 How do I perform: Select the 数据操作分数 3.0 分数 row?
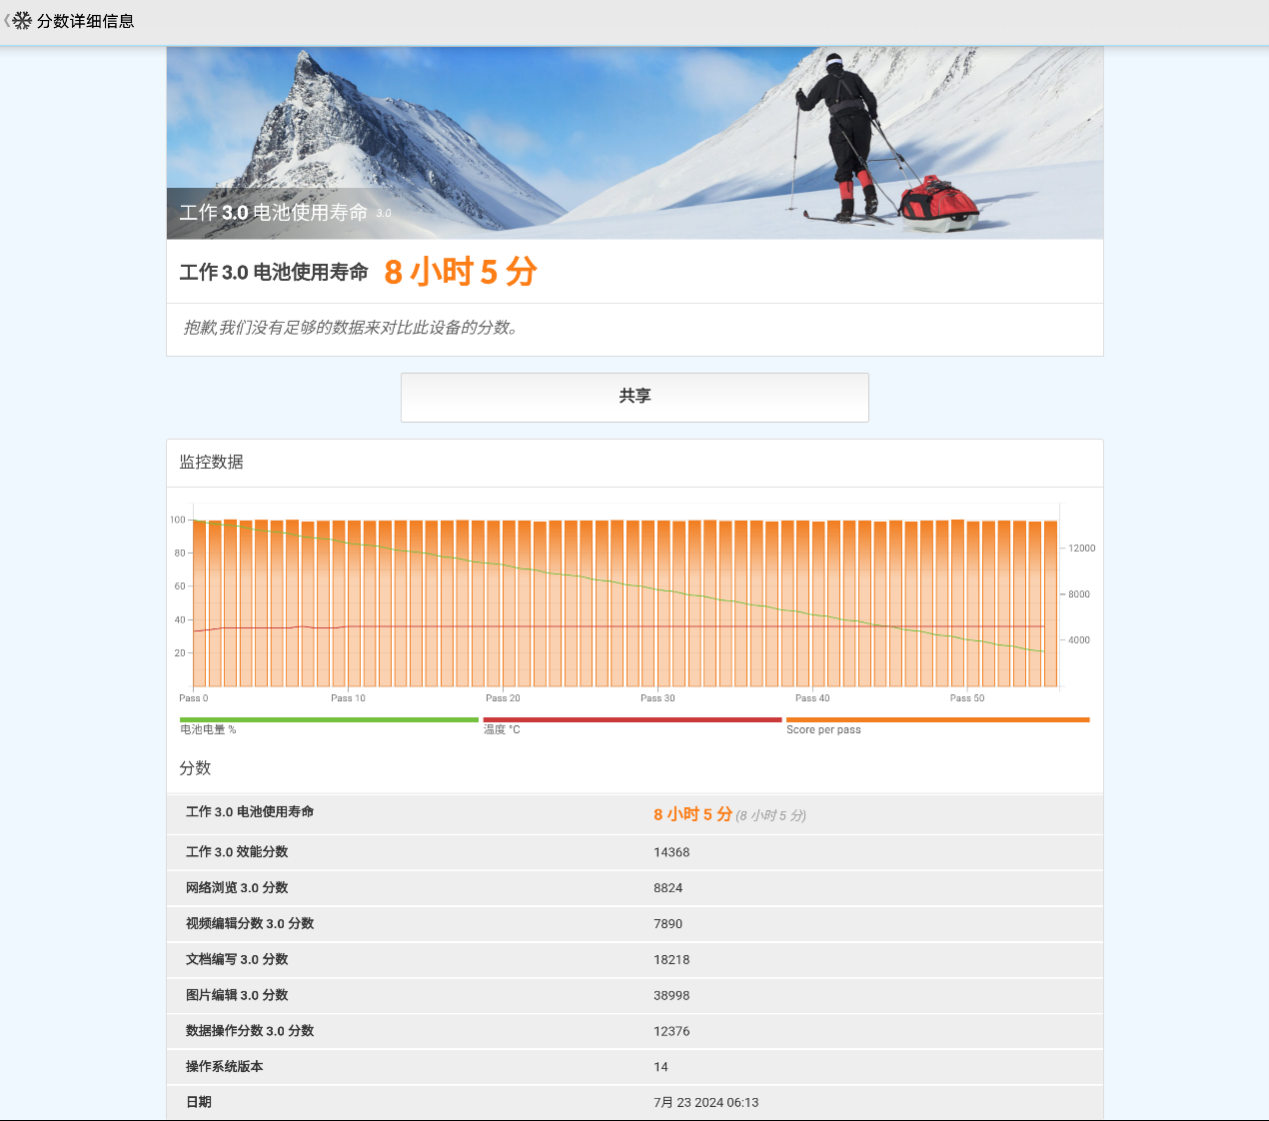pyautogui.click(x=634, y=1031)
